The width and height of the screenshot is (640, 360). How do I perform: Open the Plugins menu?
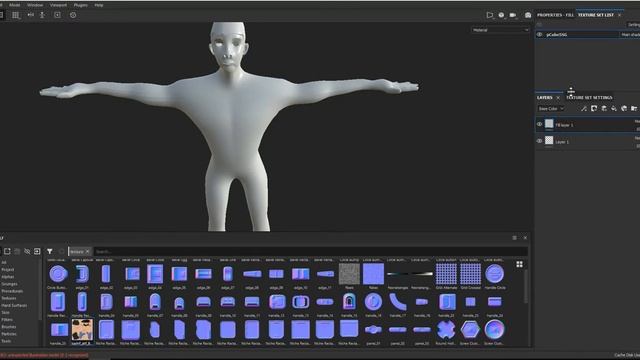[x=80, y=5]
